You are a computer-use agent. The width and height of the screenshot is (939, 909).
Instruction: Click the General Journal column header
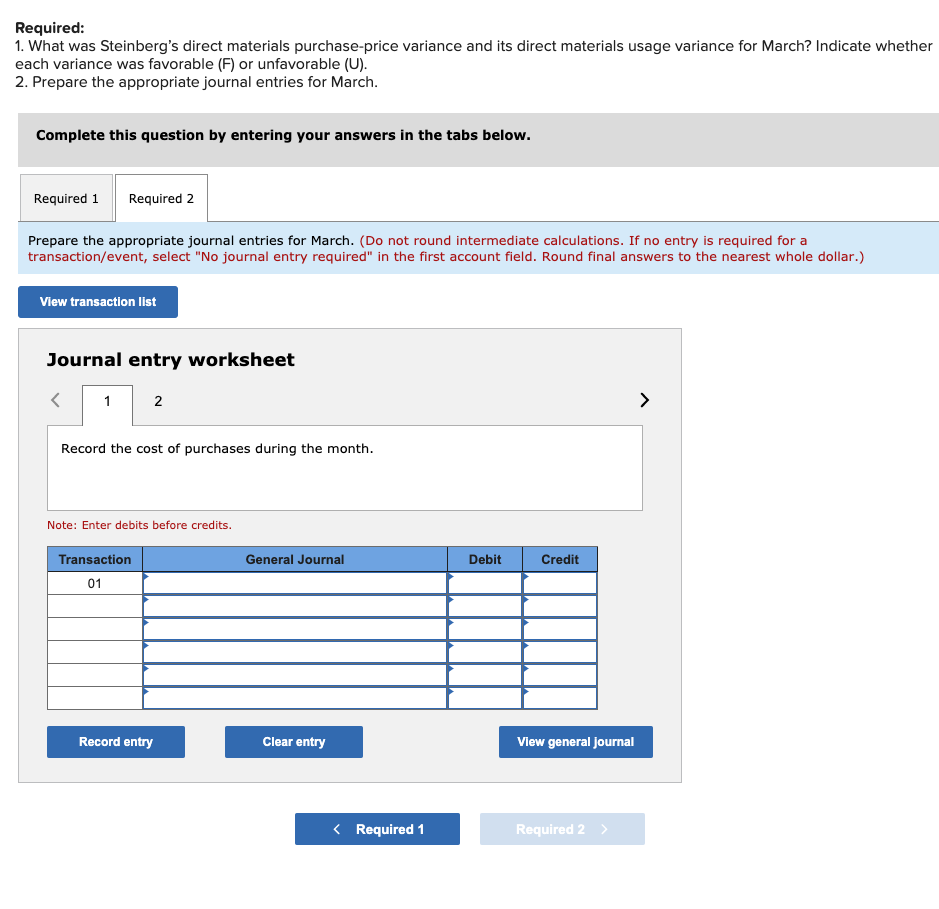tap(295, 559)
